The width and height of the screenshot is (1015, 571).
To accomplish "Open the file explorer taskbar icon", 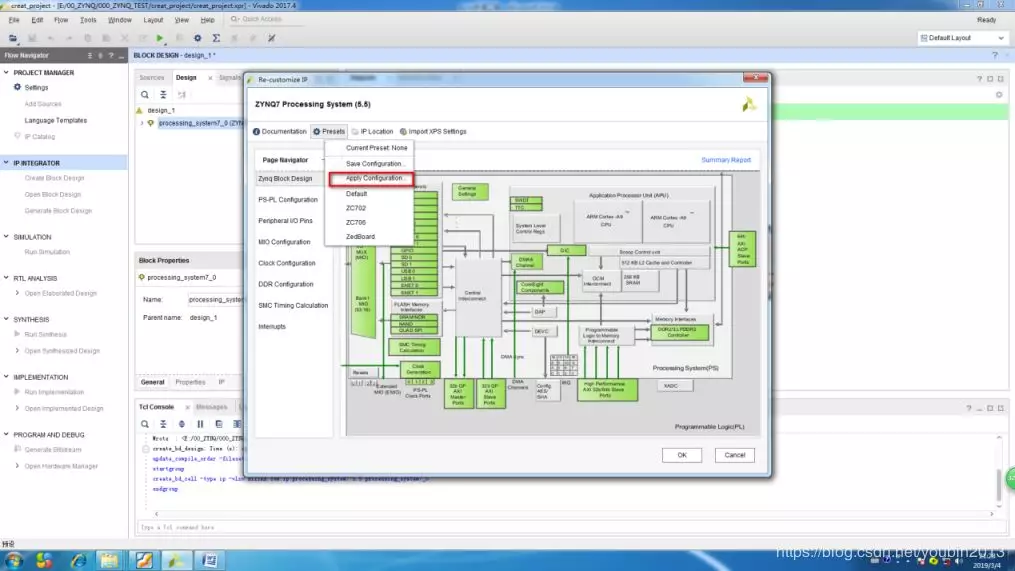I will pos(109,560).
